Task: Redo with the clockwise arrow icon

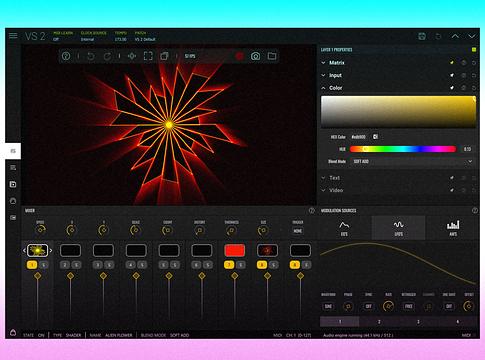Action: [107, 56]
